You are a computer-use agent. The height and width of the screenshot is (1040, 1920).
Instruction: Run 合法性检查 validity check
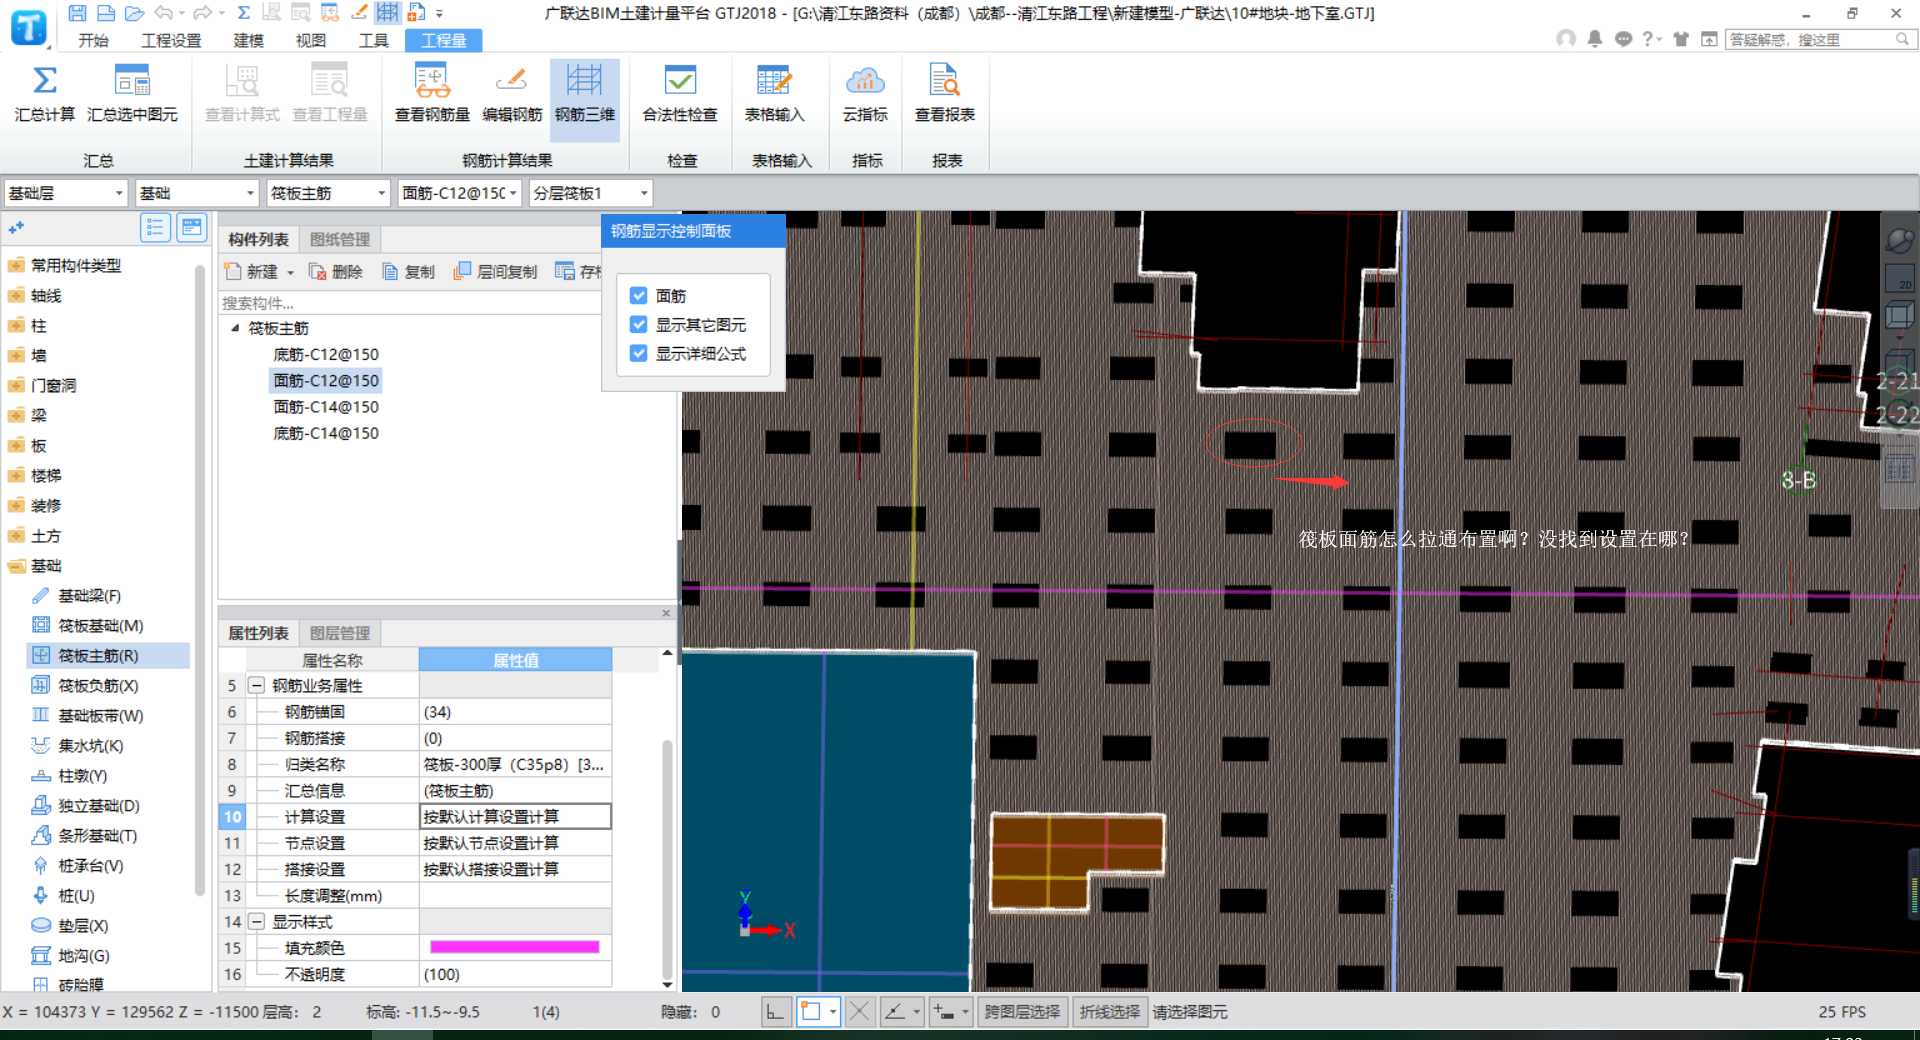(680, 94)
